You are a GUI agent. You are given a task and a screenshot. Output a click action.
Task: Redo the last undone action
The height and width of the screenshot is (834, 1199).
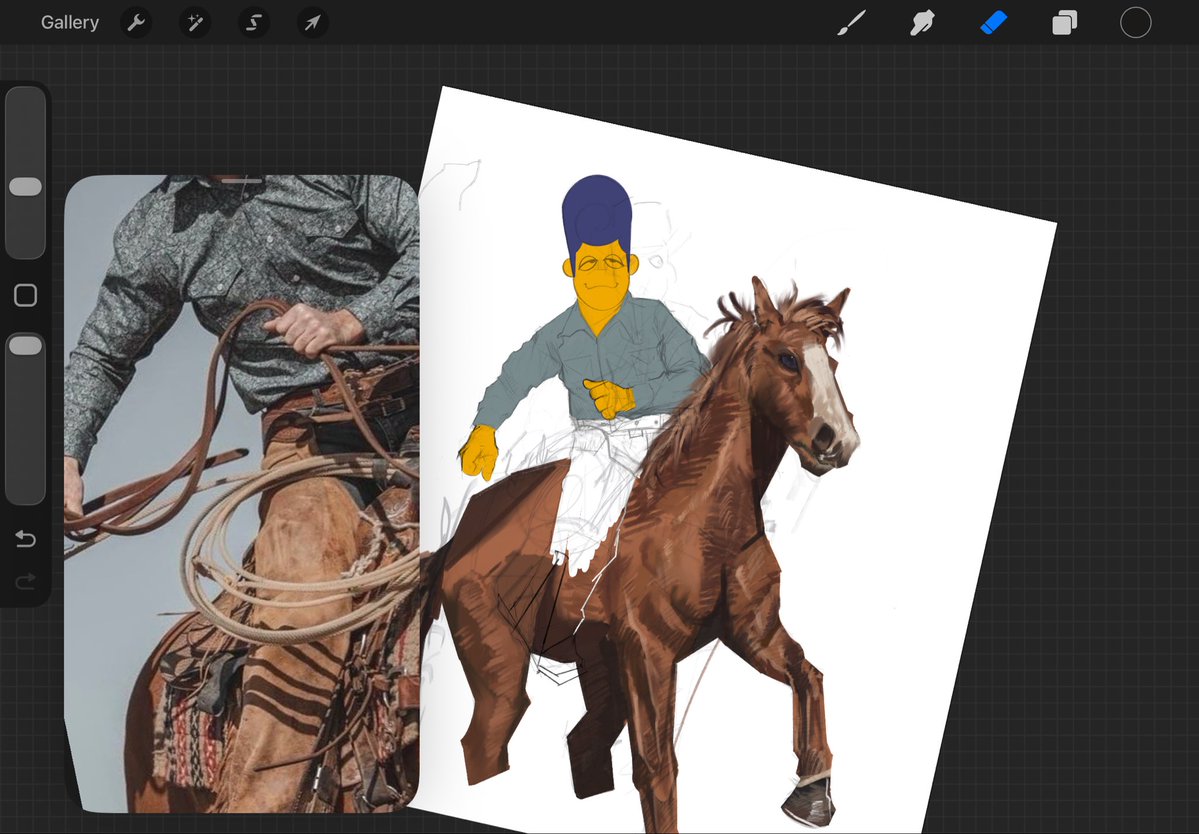tap(25, 583)
